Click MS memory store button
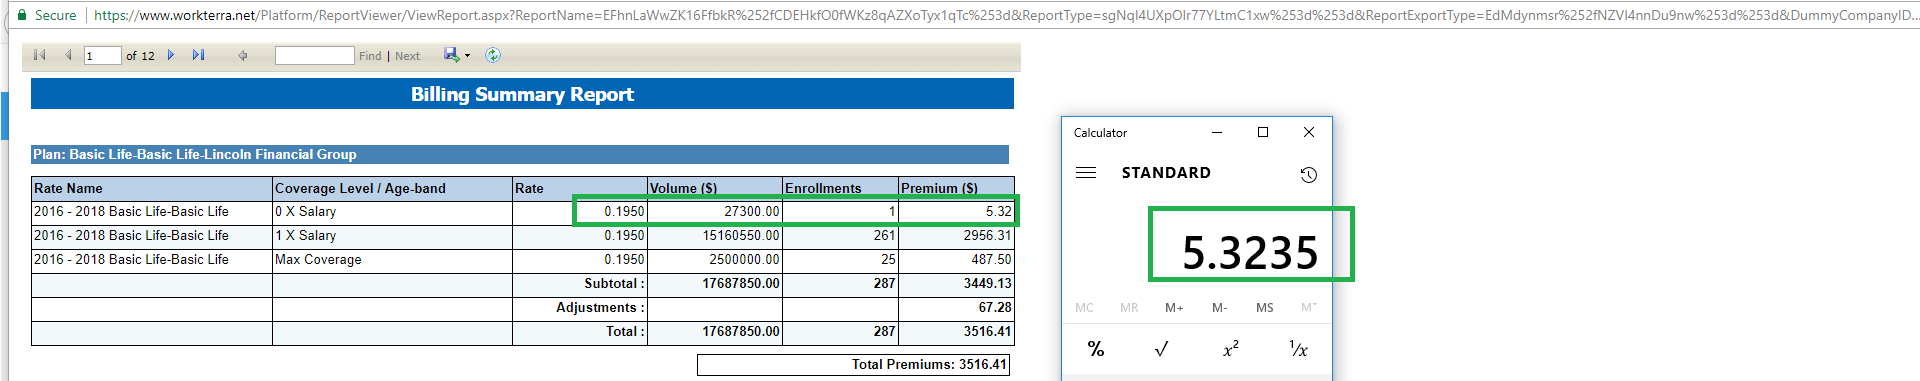 [x=1264, y=308]
